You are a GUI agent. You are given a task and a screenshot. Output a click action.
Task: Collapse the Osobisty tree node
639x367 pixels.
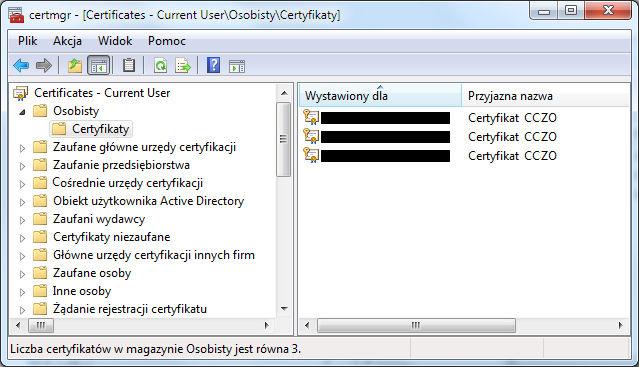coord(22,112)
